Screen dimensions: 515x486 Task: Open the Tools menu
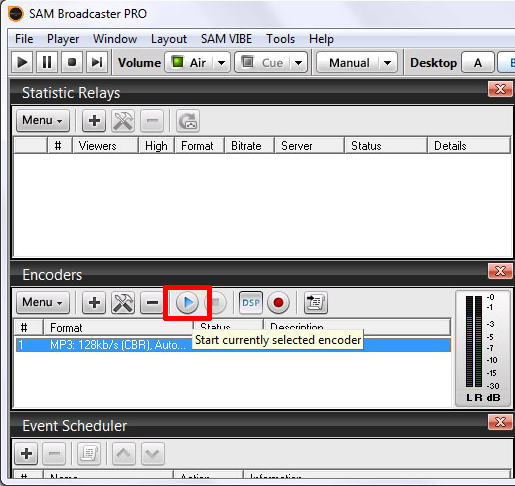pos(280,39)
